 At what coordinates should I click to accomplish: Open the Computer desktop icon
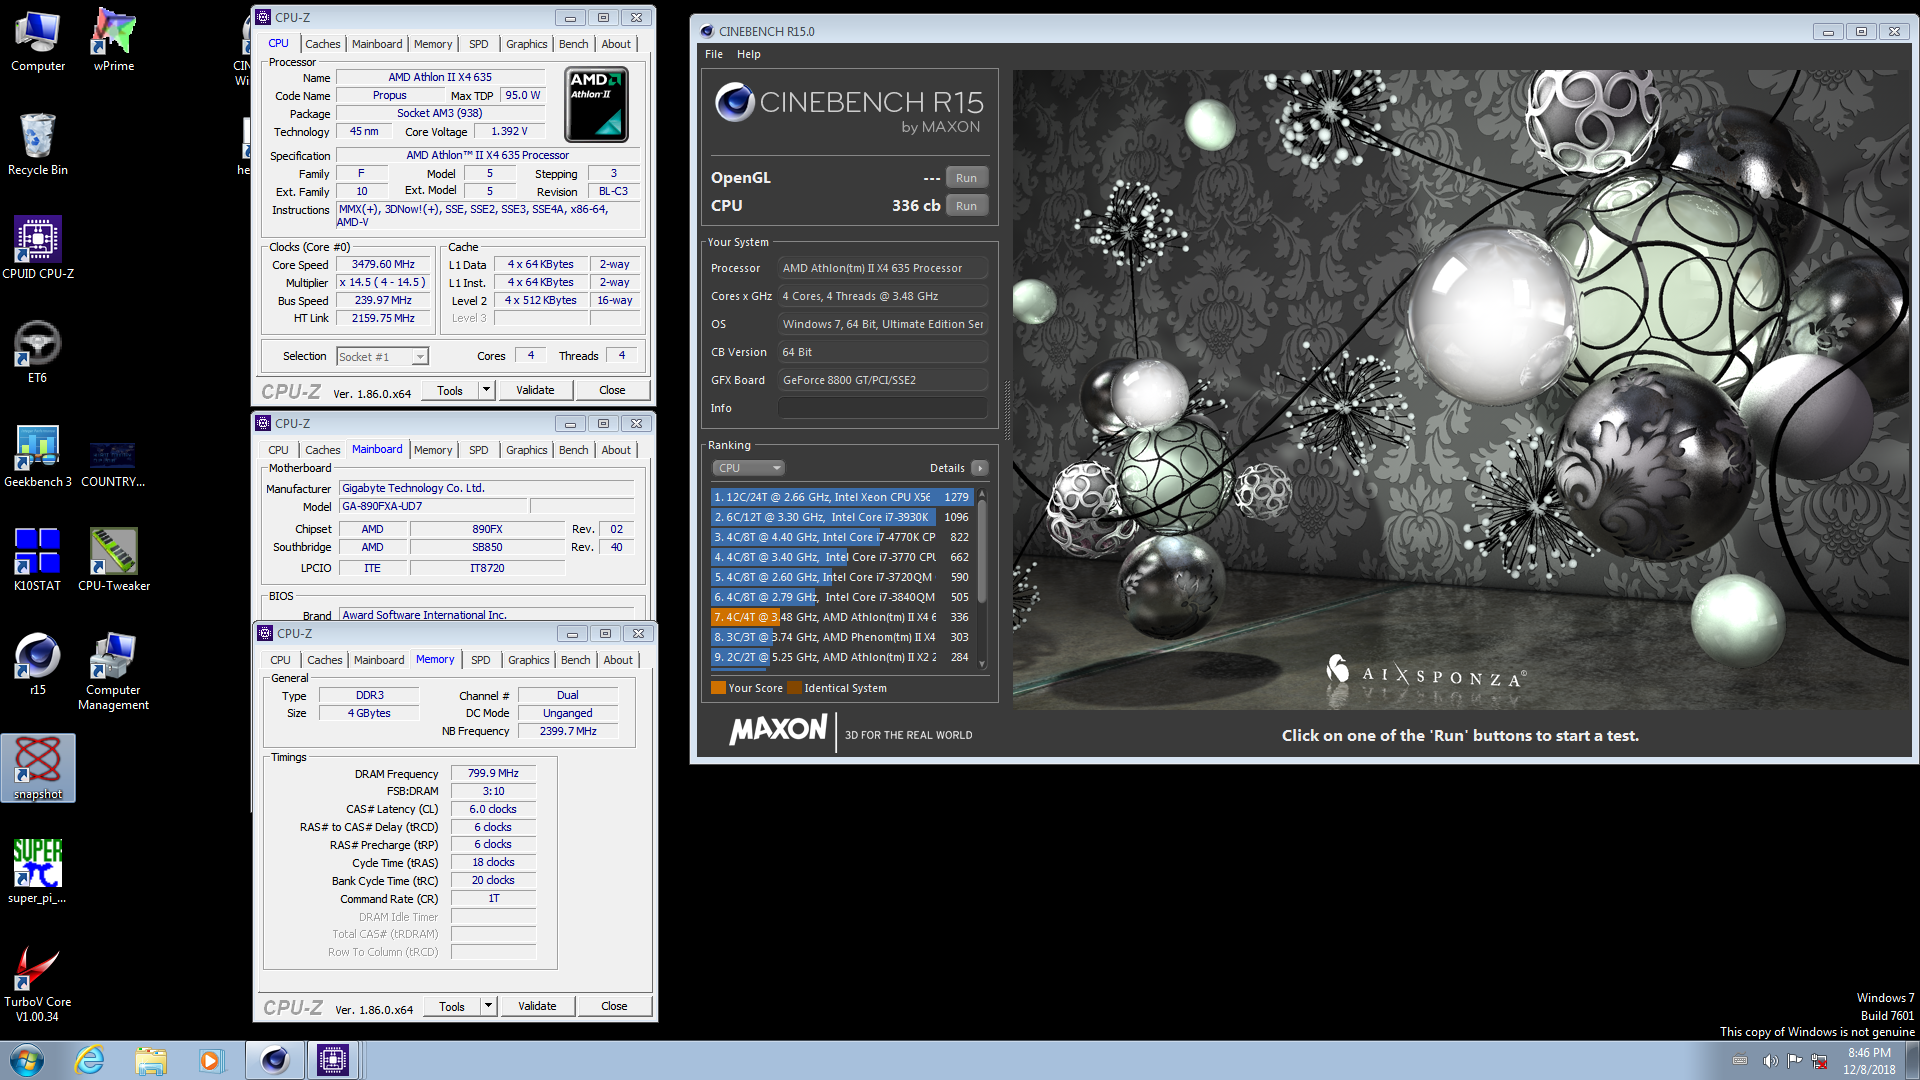[38, 40]
